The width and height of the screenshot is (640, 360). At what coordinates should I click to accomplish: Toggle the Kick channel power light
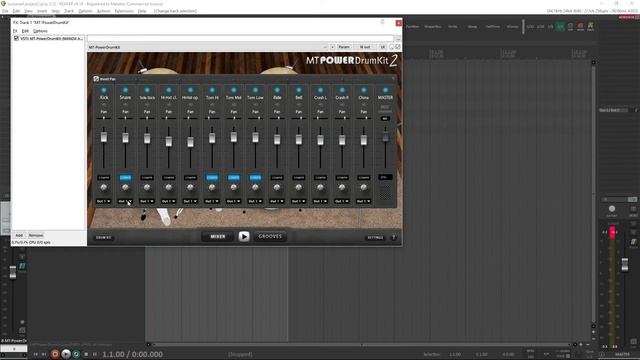tap(104, 90)
